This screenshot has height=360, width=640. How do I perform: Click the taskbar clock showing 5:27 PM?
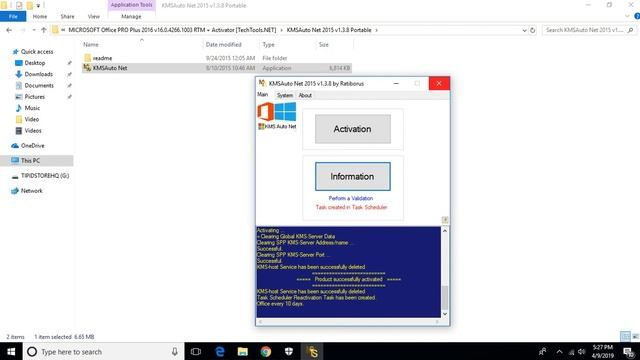(x=603, y=351)
